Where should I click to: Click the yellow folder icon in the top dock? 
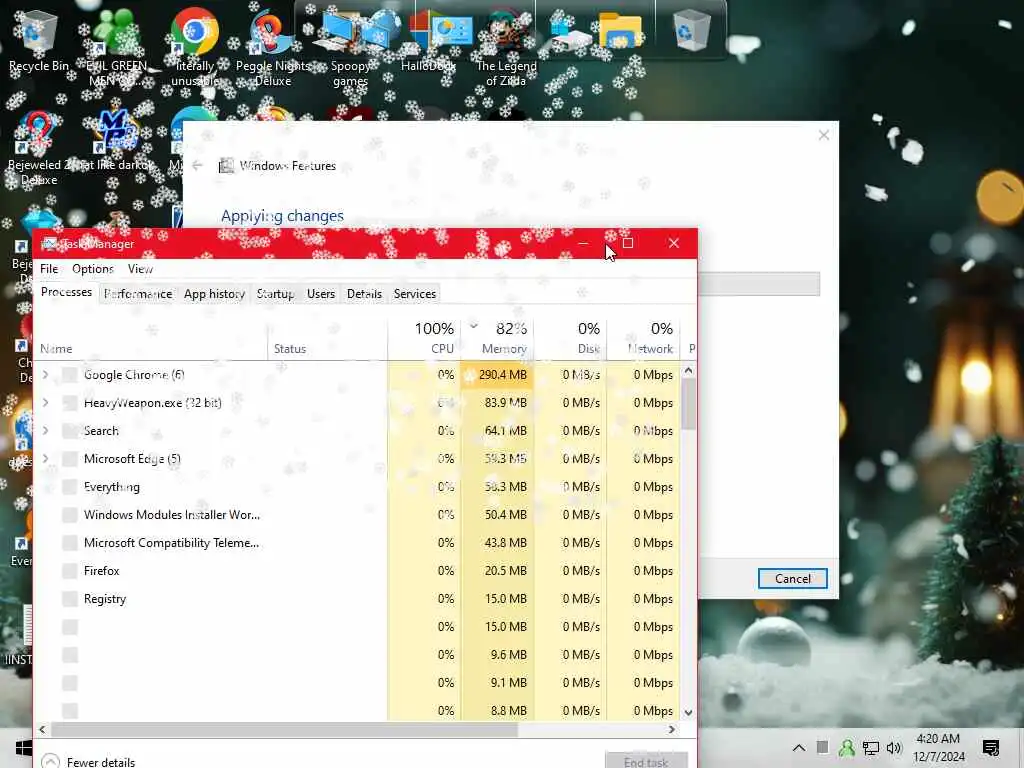(620, 30)
